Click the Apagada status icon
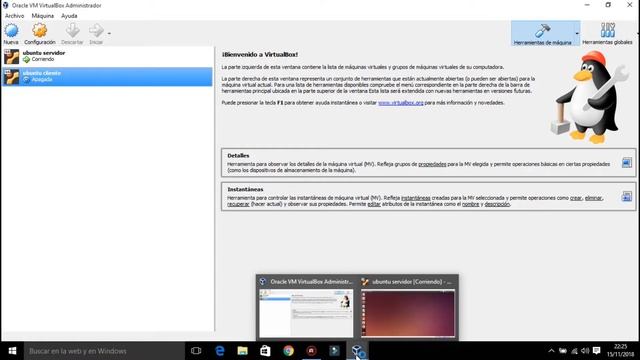Screen dimensions: 640x360 click(27, 80)
